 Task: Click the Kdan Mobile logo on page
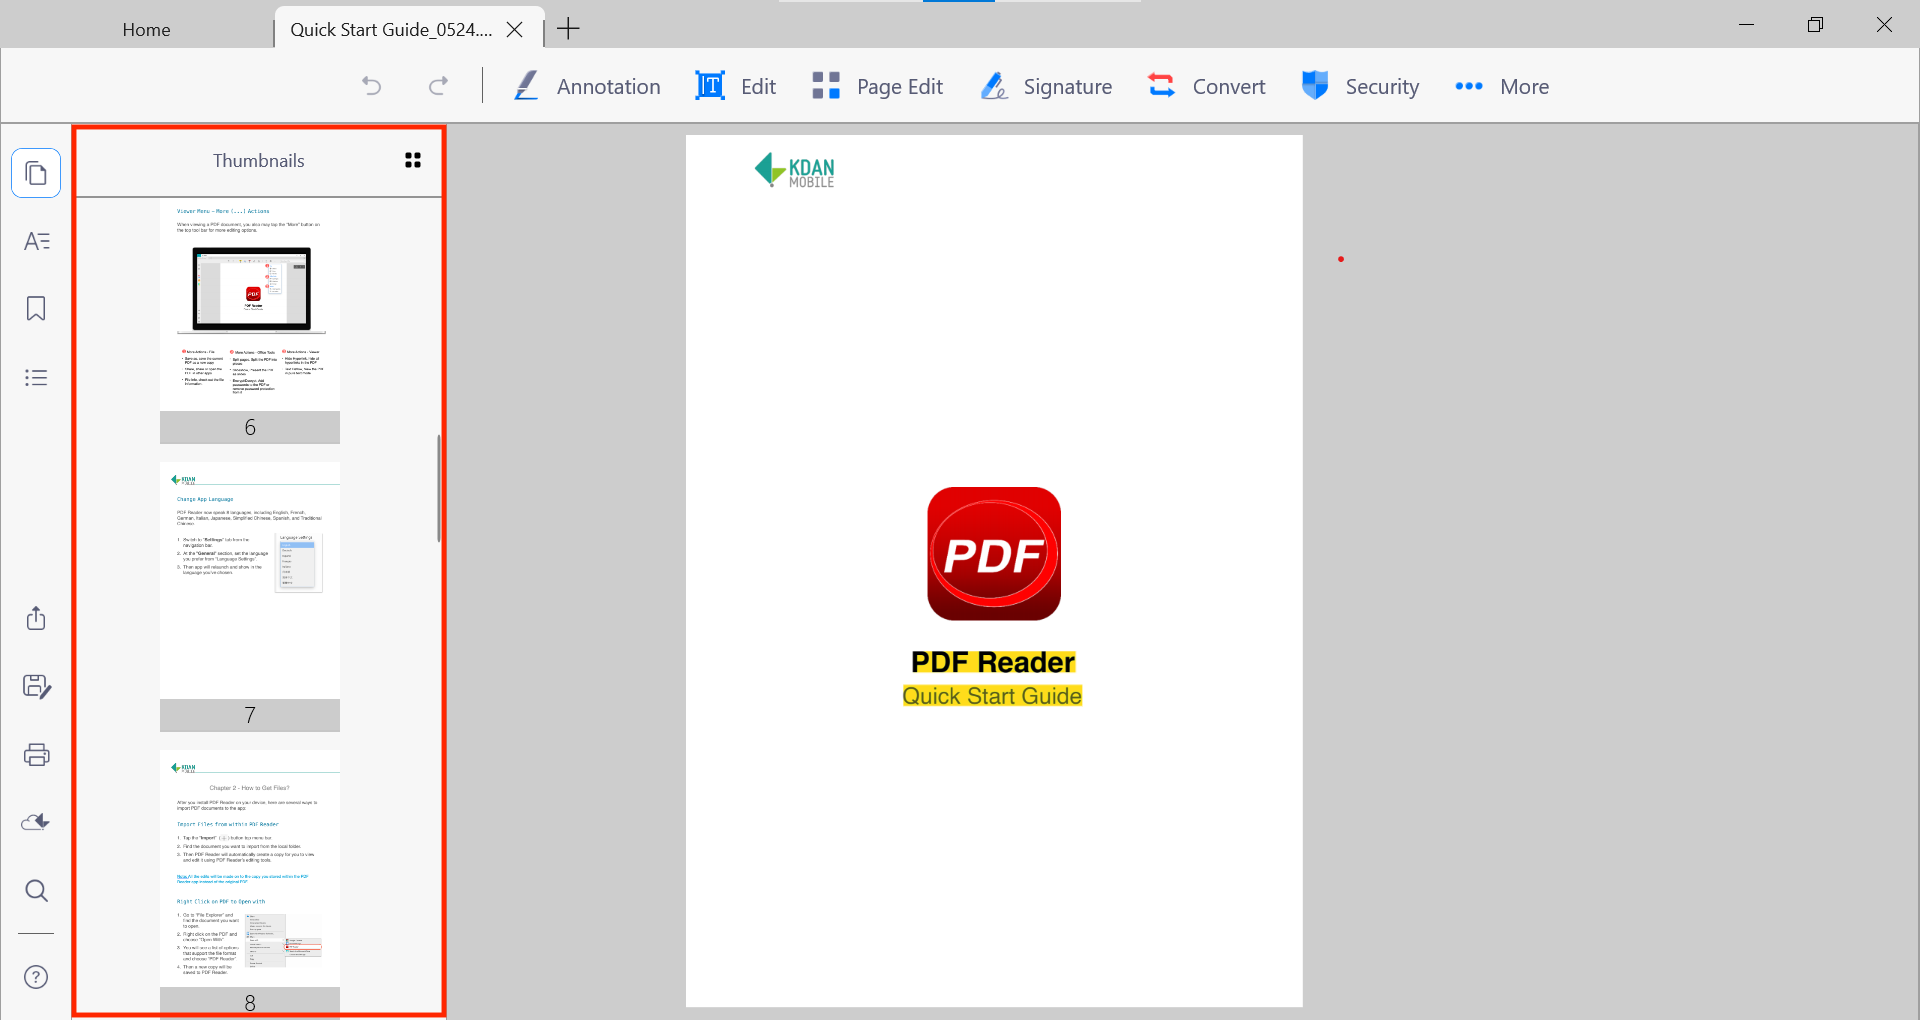pyautogui.click(x=795, y=170)
